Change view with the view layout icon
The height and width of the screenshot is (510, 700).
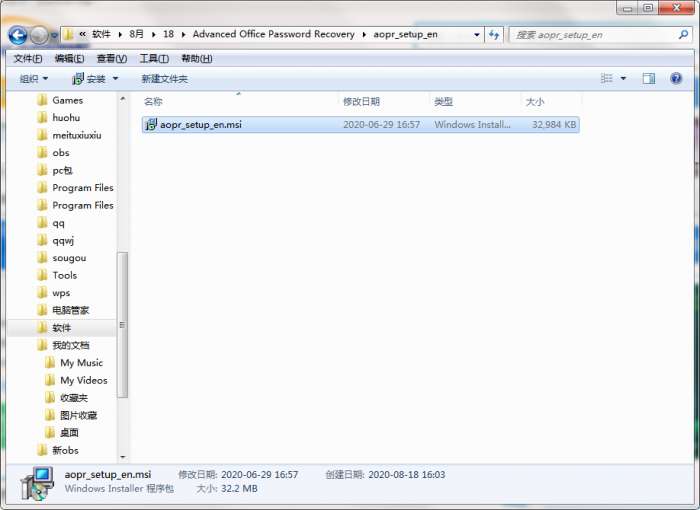tap(606, 79)
